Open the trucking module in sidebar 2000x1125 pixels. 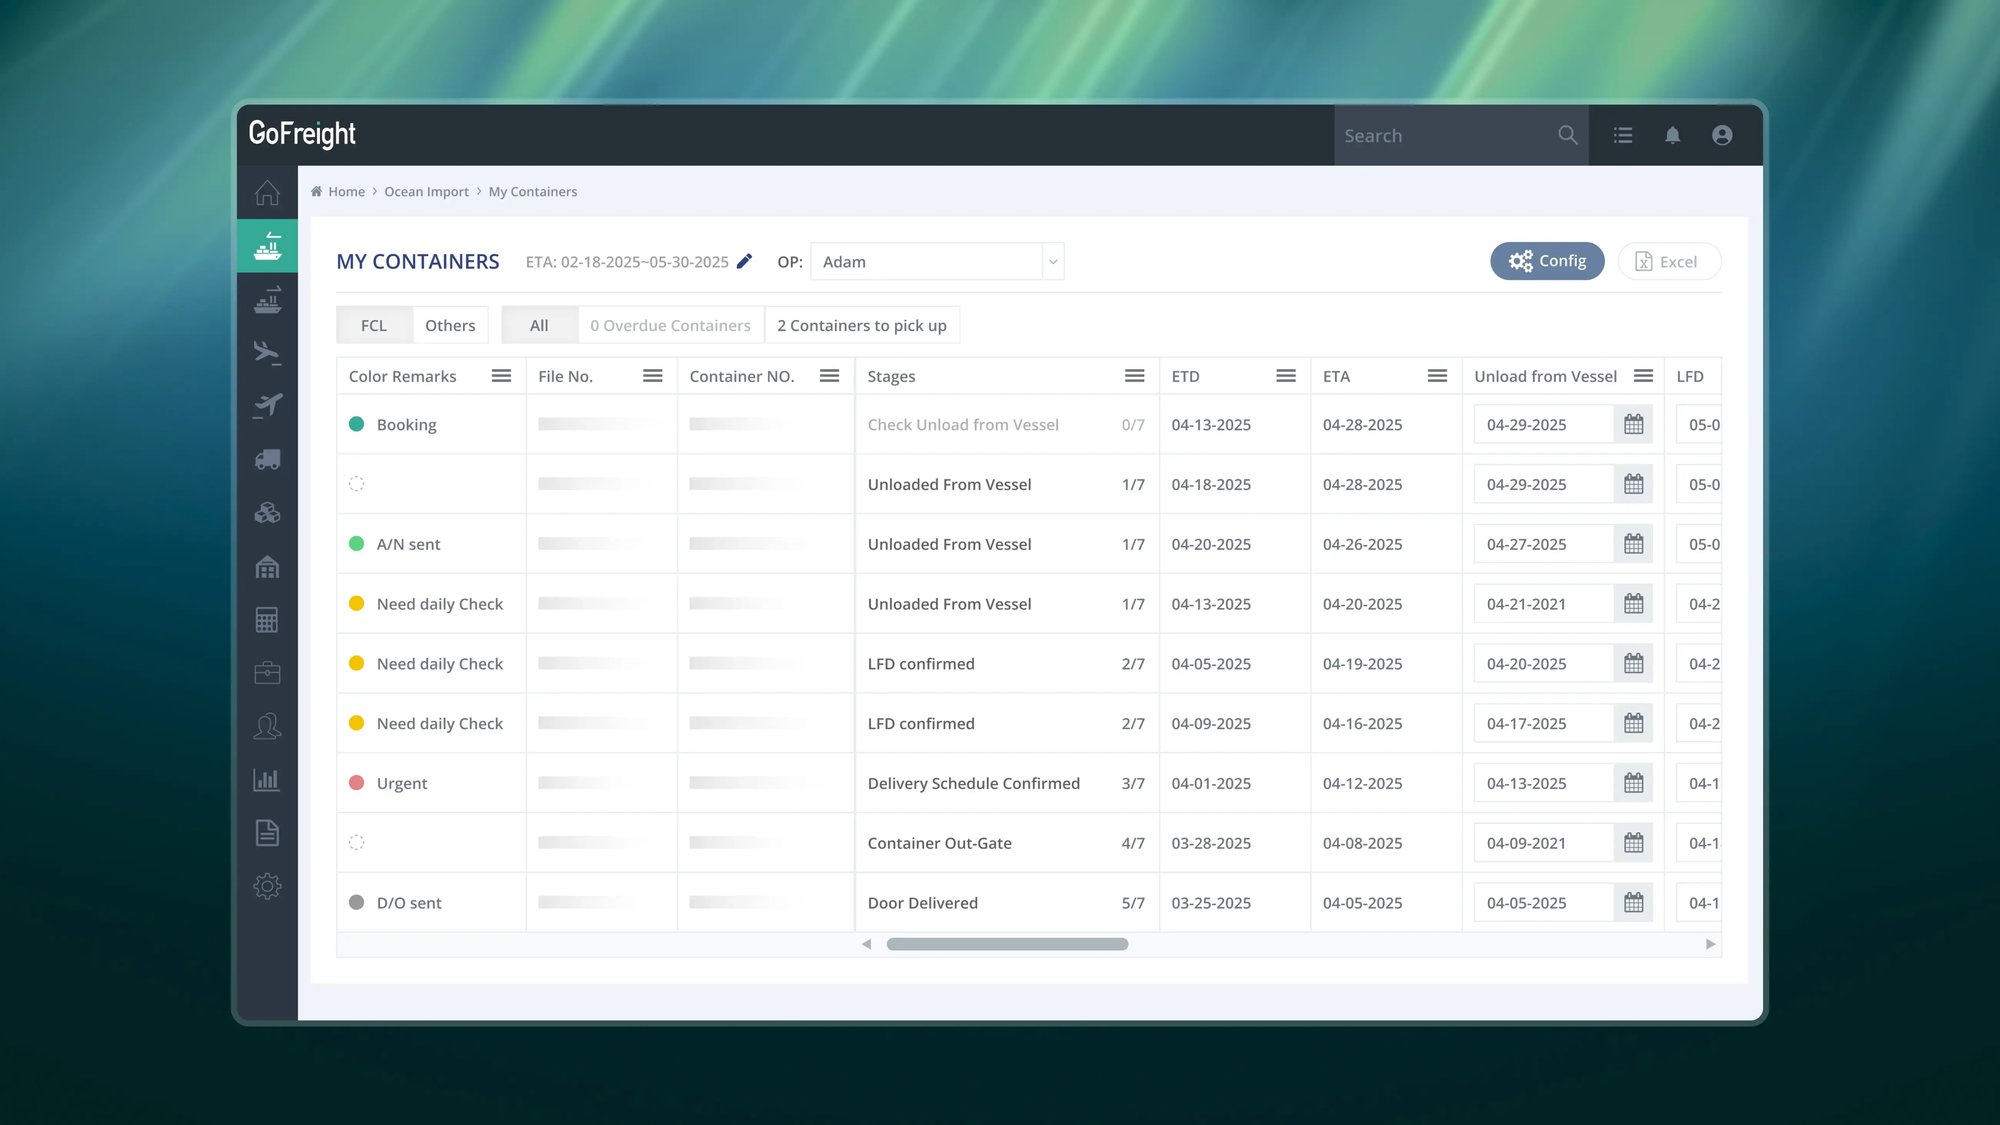point(267,460)
